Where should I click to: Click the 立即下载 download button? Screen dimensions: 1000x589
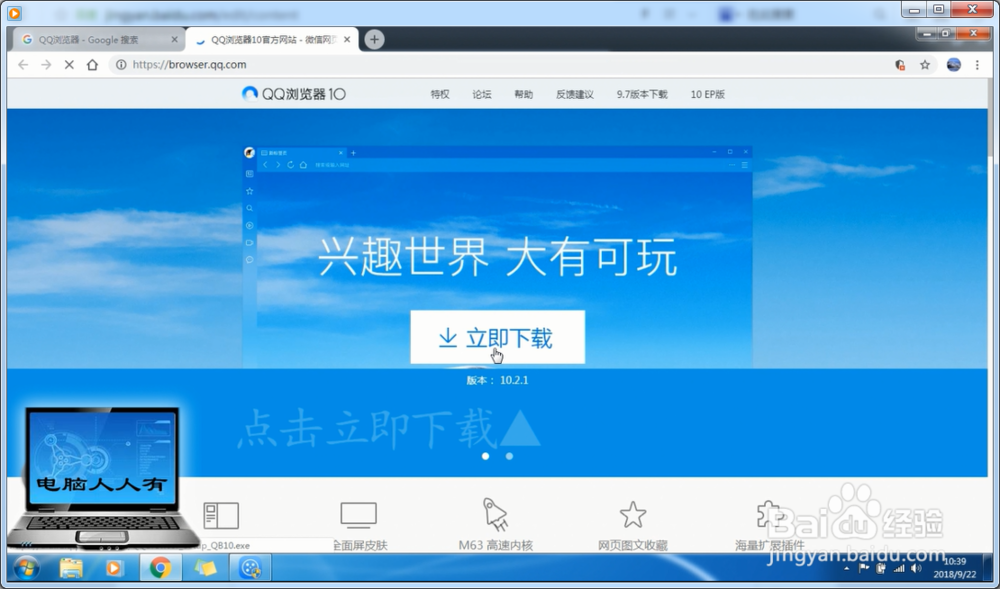pyautogui.click(x=497, y=337)
